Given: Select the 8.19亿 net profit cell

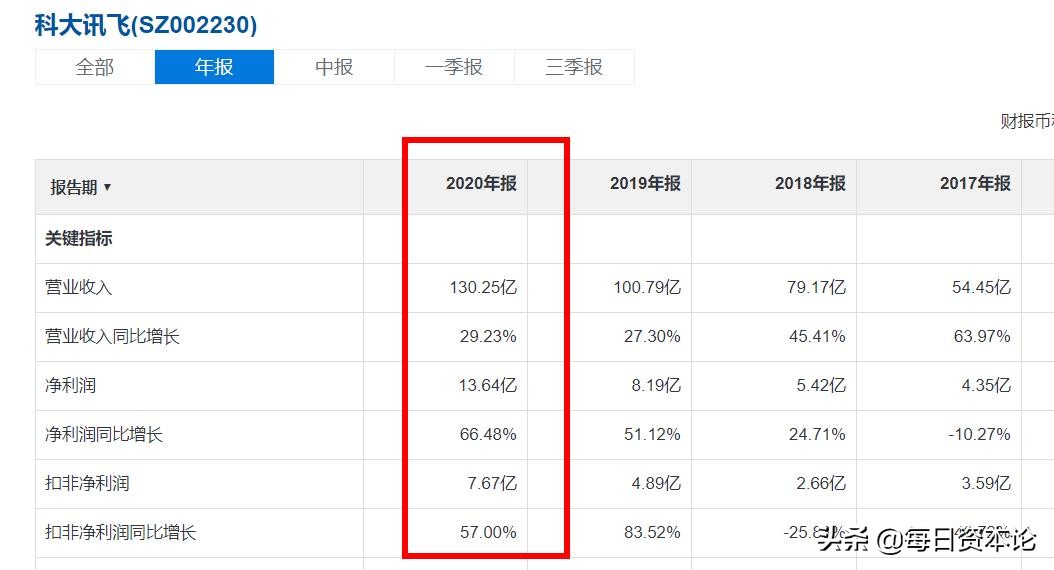Looking at the screenshot, I should (x=656, y=386).
